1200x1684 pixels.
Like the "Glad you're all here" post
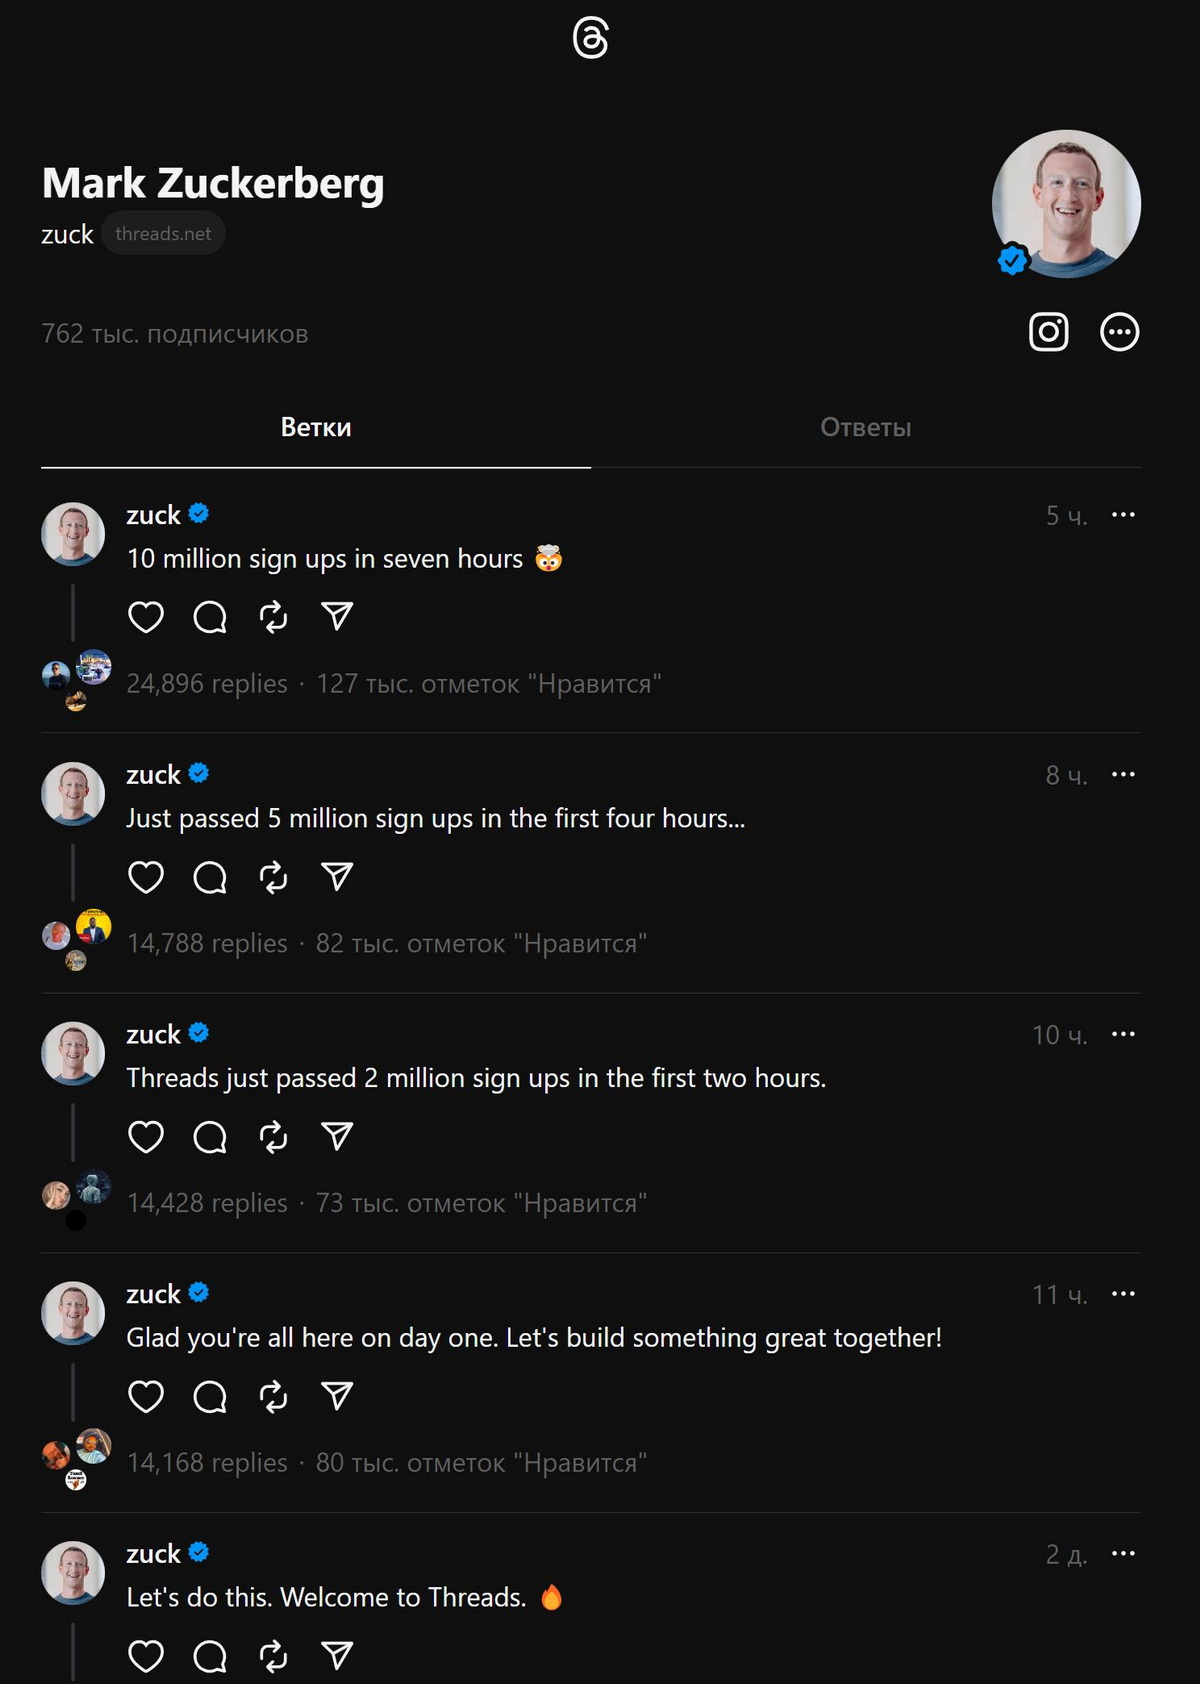(x=146, y=1397)
